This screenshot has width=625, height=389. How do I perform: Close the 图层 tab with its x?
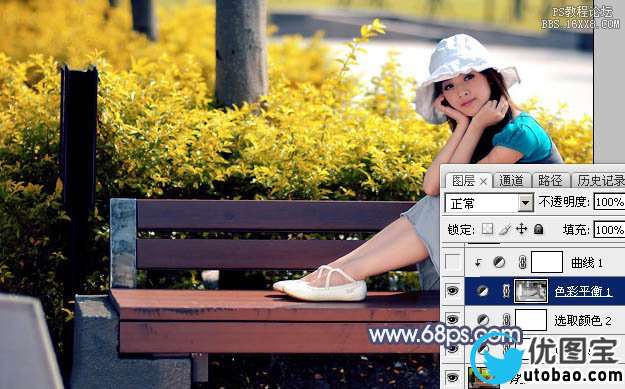pos(483,182)
